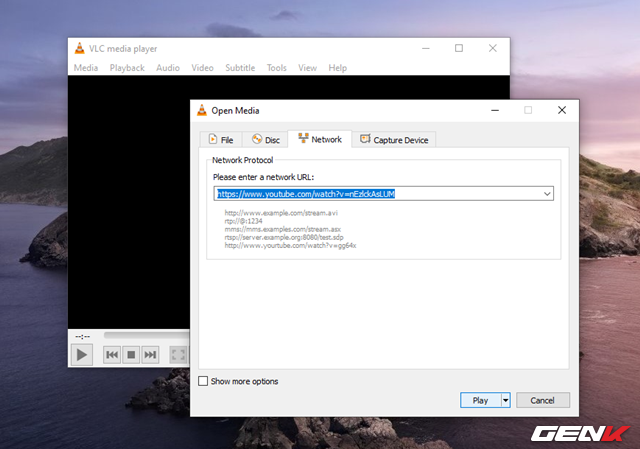Check the Show more options checkbox

pyautogui.click(x=203, y=381)
